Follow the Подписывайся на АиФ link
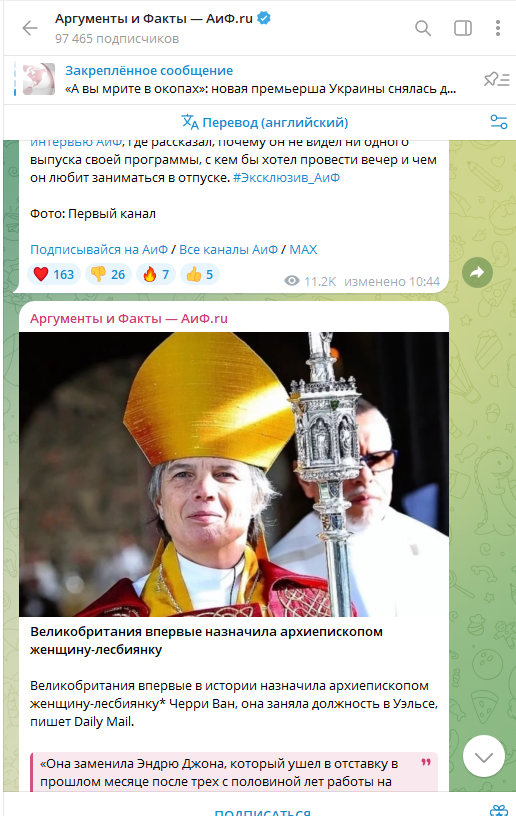 tap(99, 249)
